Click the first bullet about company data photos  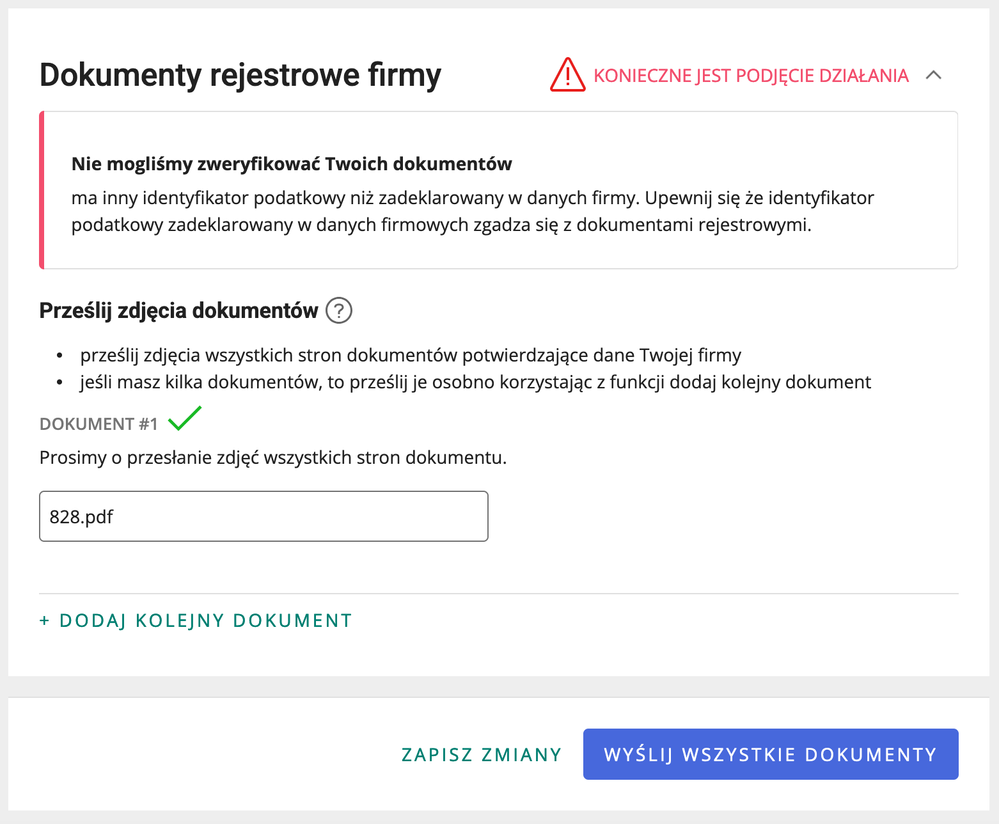point(411,356)
